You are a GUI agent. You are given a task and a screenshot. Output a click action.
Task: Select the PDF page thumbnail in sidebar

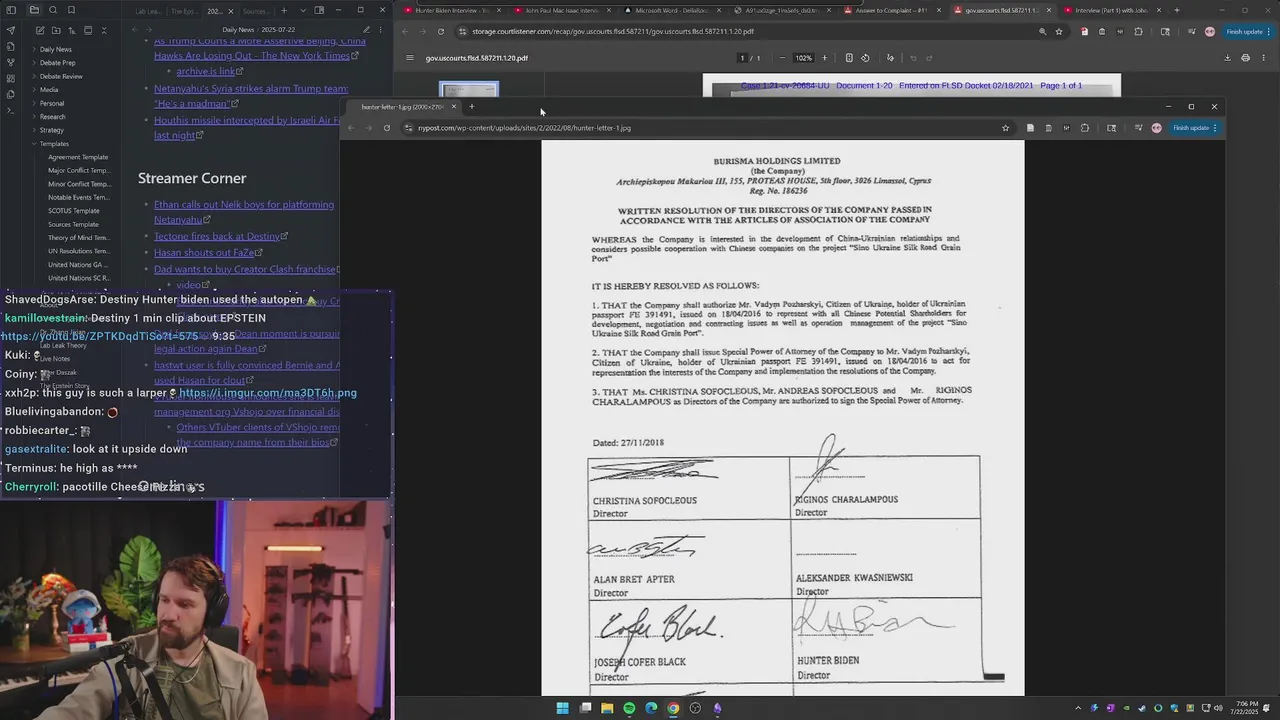(468, 90)
